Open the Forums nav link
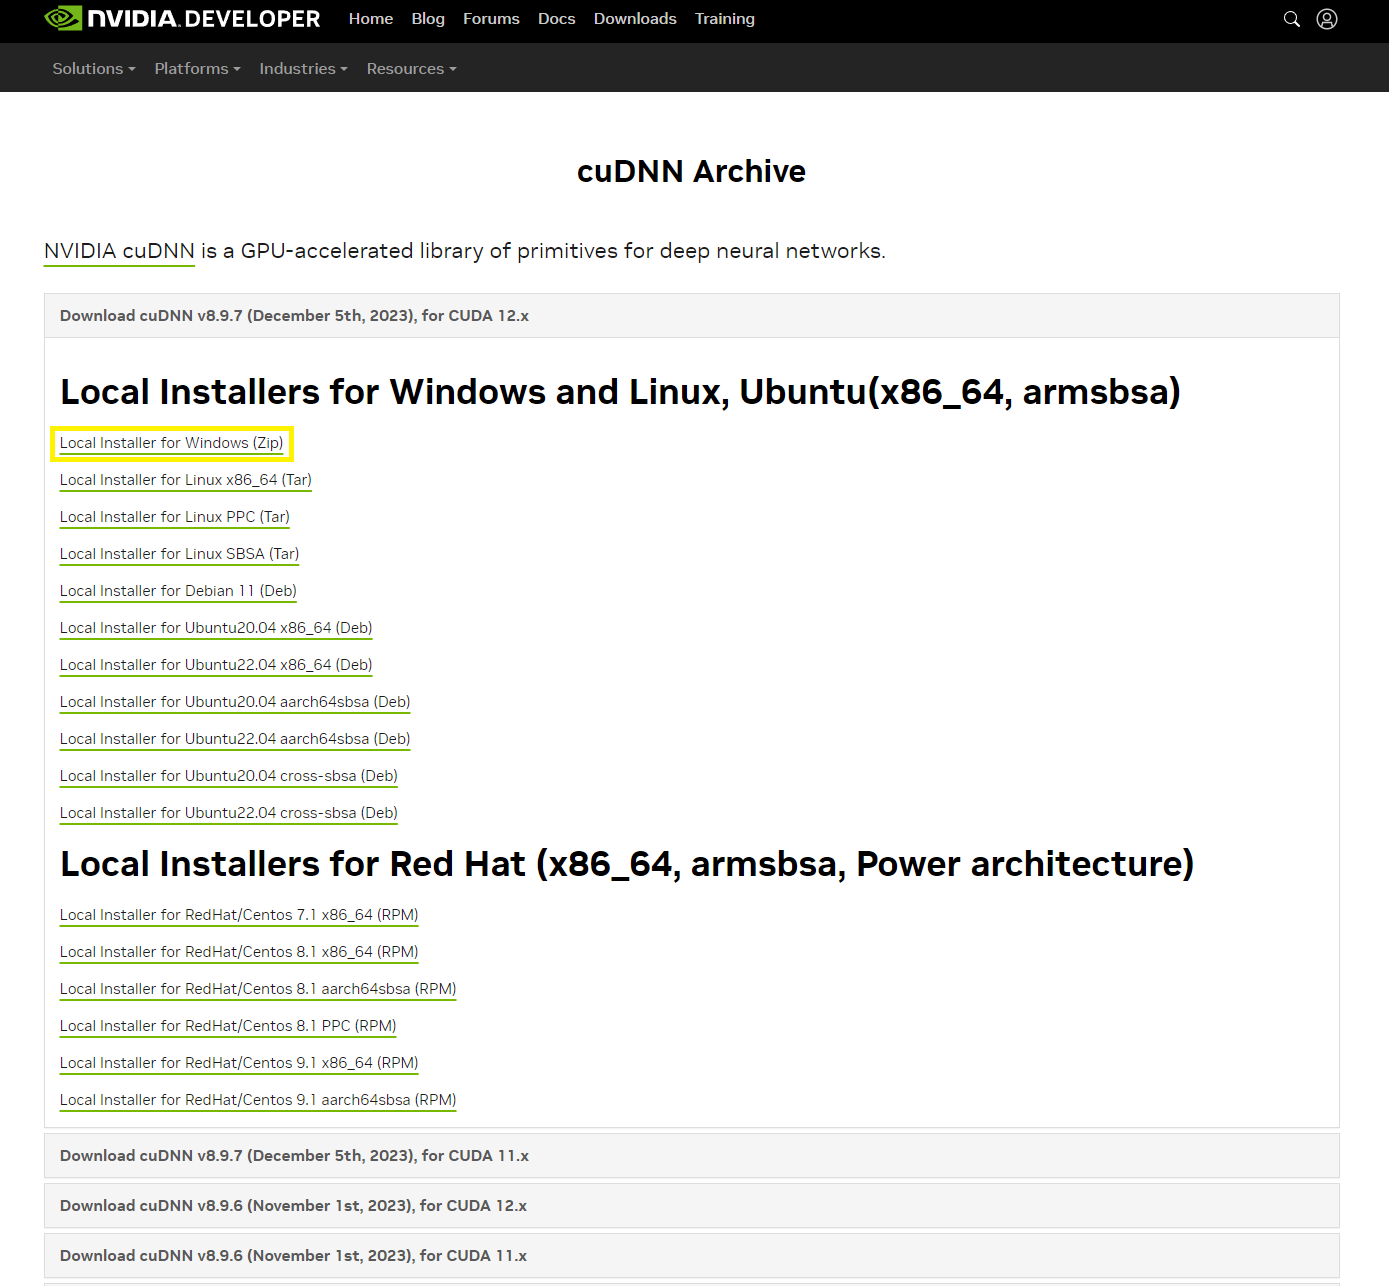Screen dimensions: 1389x1286 point(491,19)
